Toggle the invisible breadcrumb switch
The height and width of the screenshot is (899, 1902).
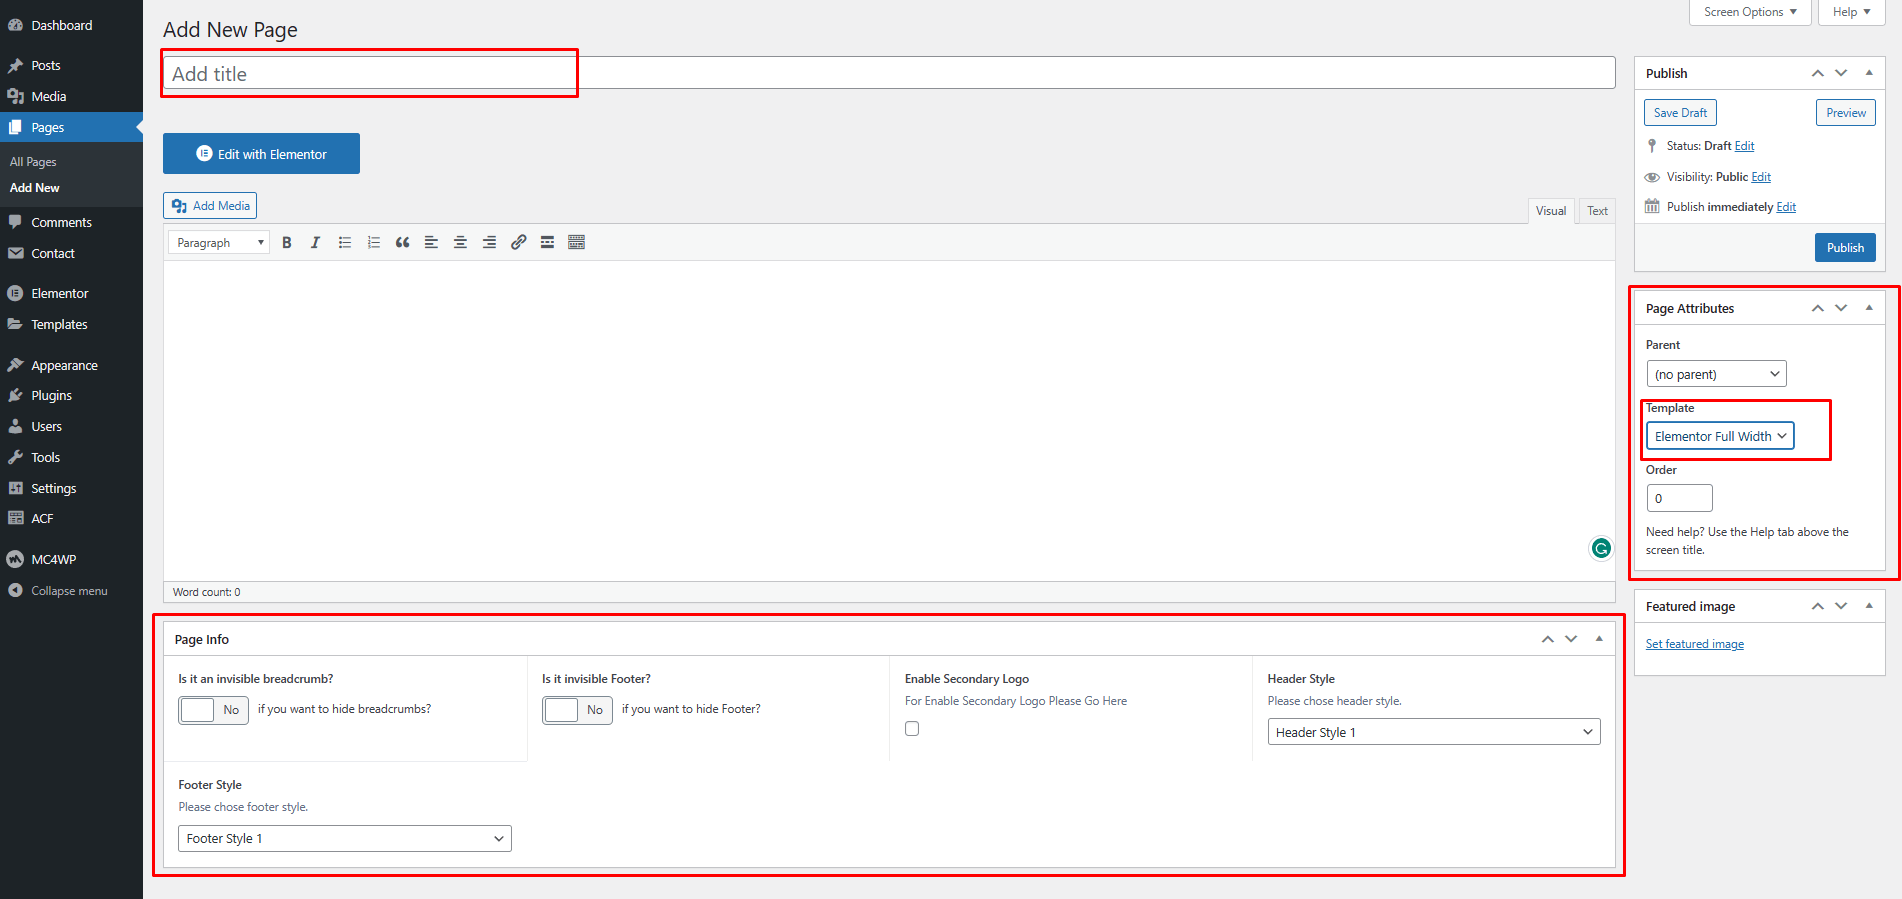(213, 710)
